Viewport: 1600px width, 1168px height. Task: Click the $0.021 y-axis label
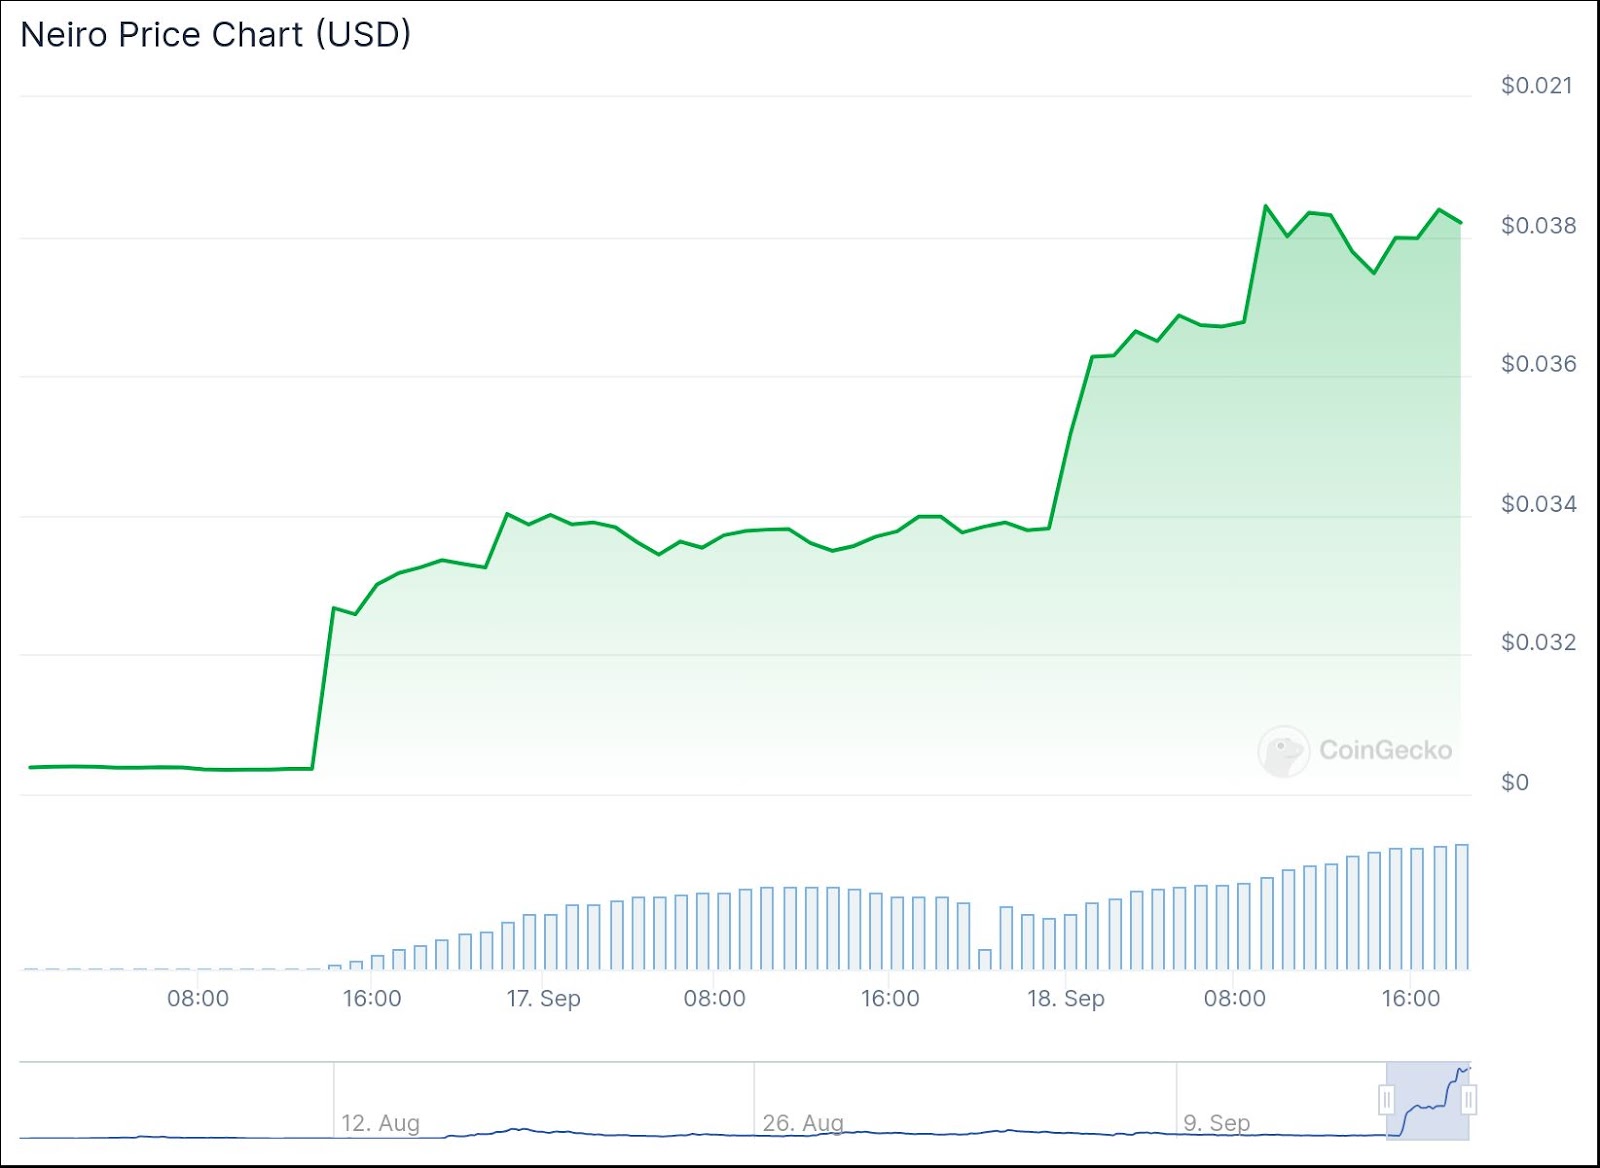click(1536, 86)
